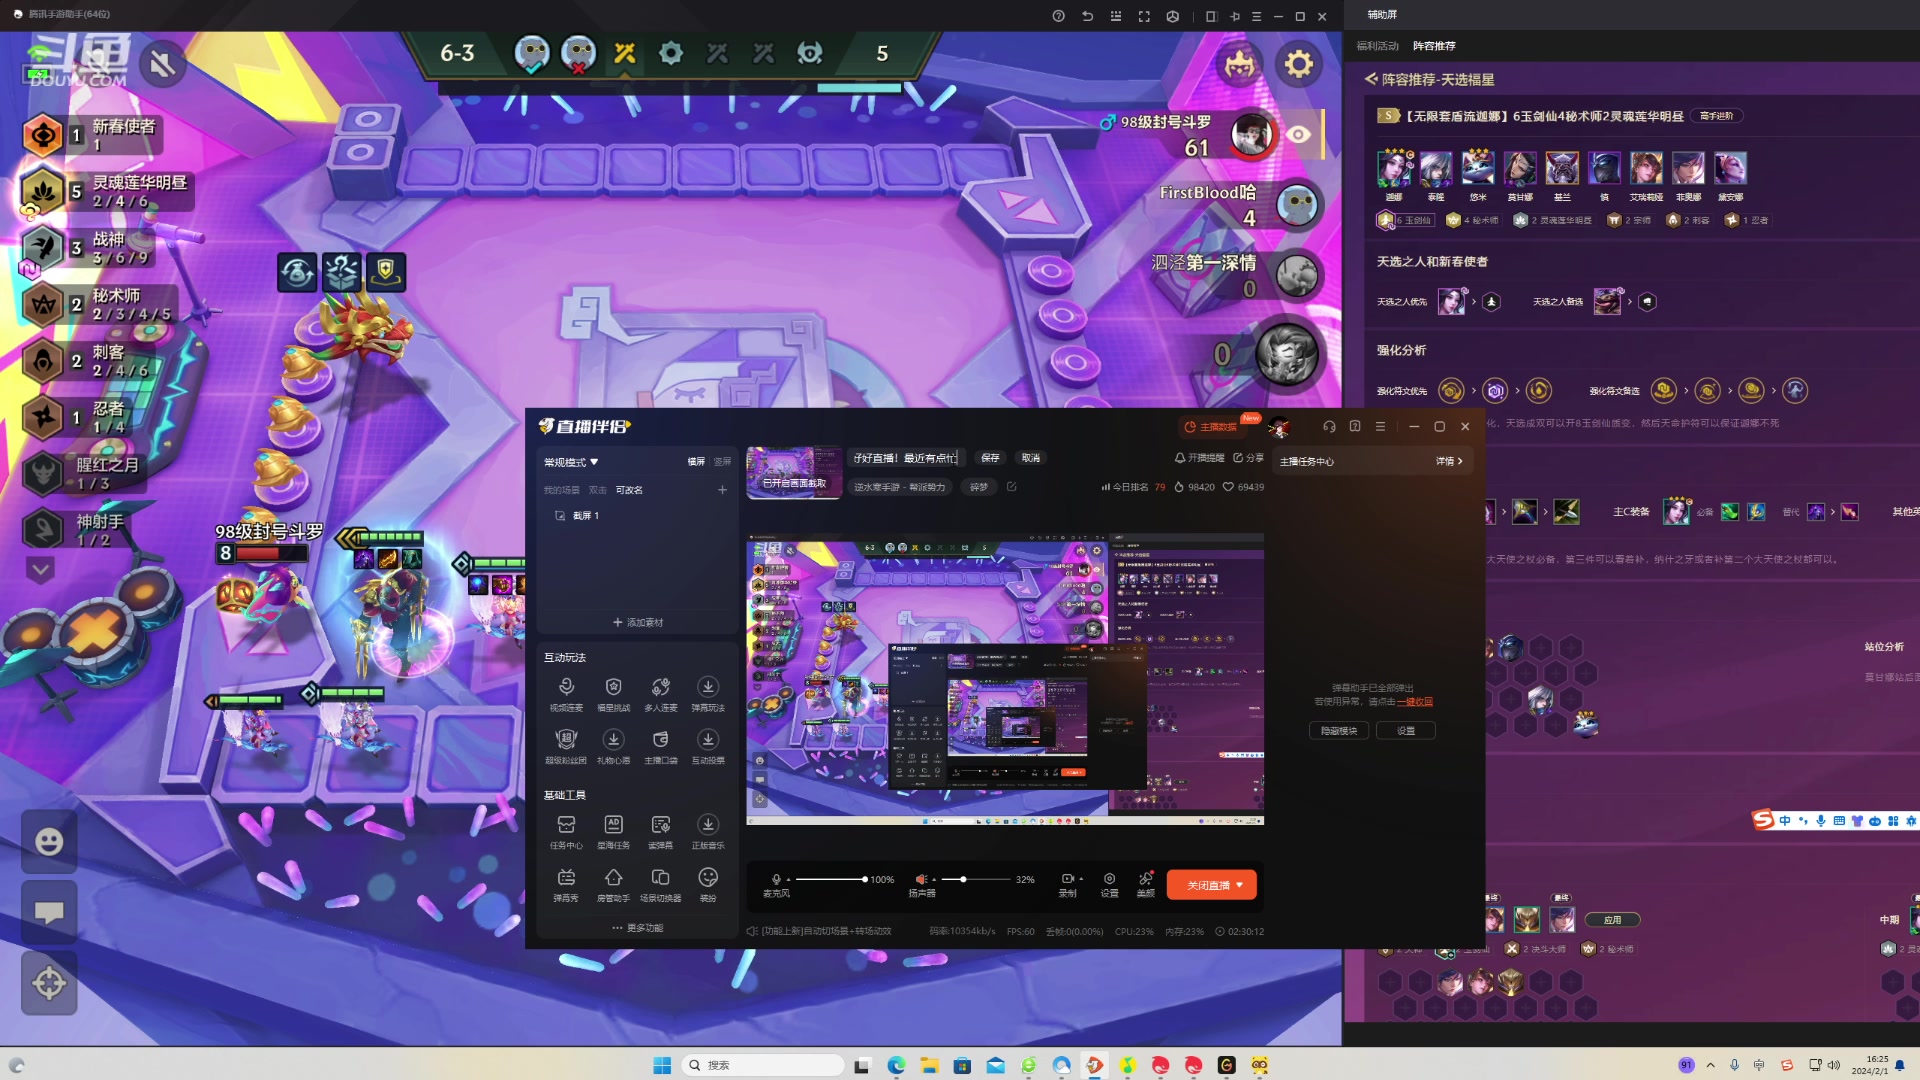Toggle the game sound mute icon
The width and height of the screenshot is (1920, 1080).
tap(162, 66)
